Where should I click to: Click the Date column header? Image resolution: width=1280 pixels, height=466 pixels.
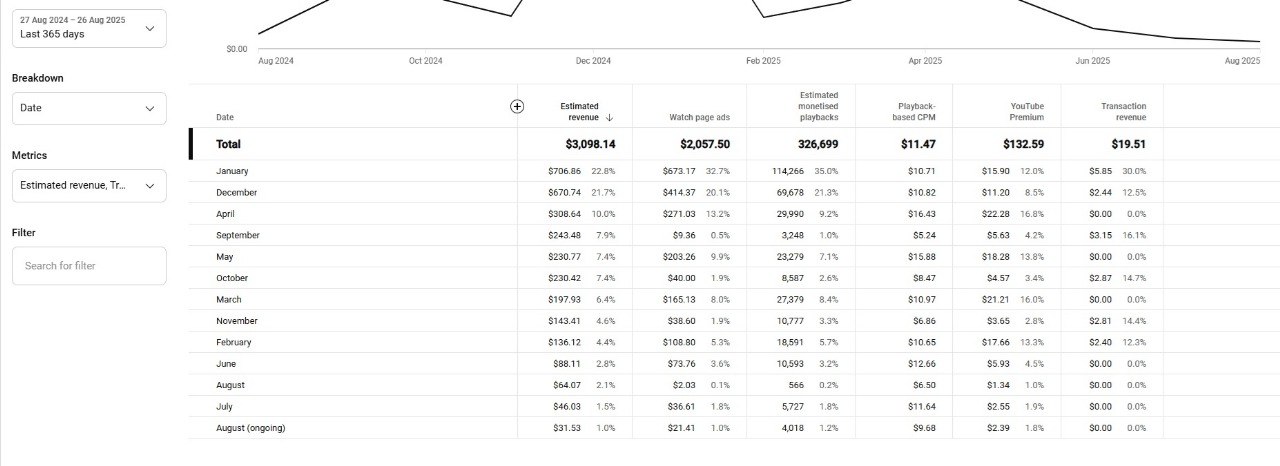(225, 118)
